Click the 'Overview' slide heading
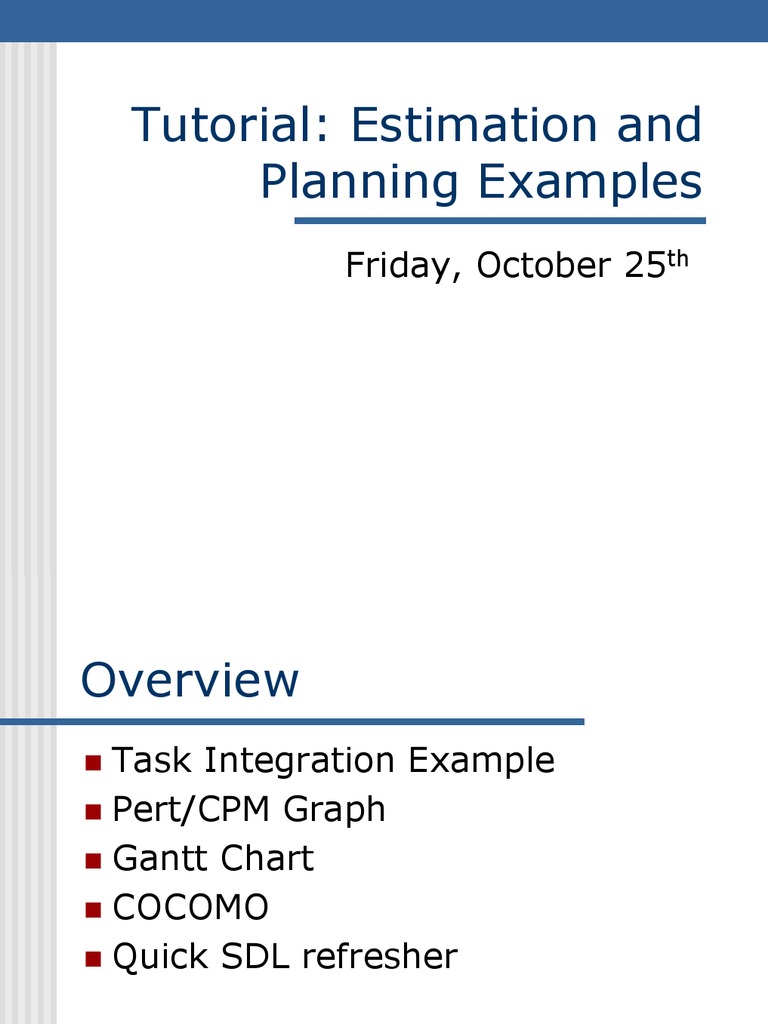This screenshot has height=1024, width=768. (x=190, y=681)
